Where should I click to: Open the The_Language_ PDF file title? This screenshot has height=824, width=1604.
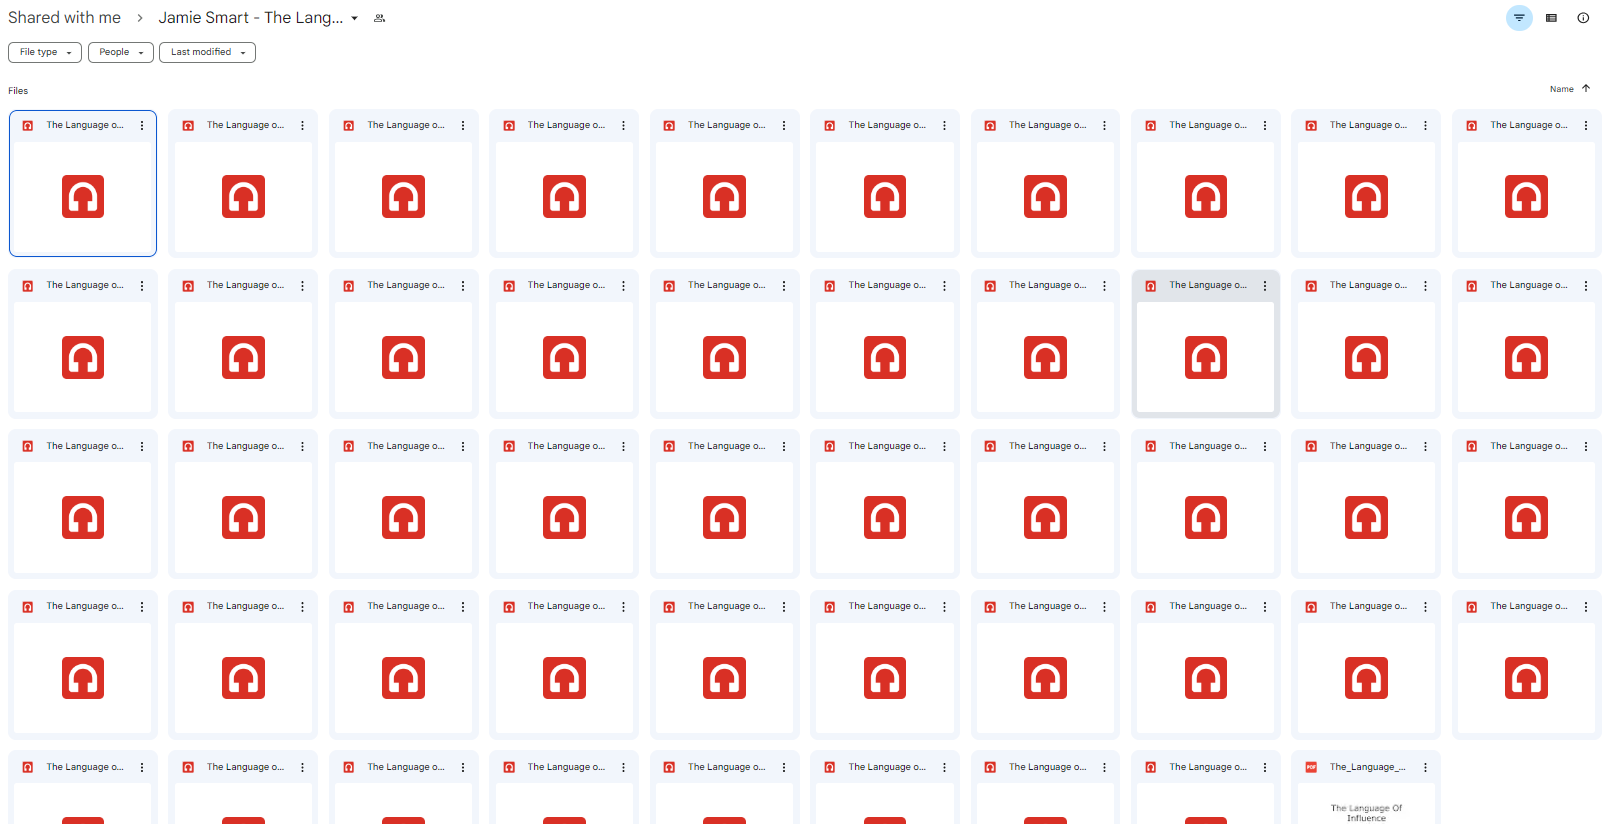click(1367, 767)
